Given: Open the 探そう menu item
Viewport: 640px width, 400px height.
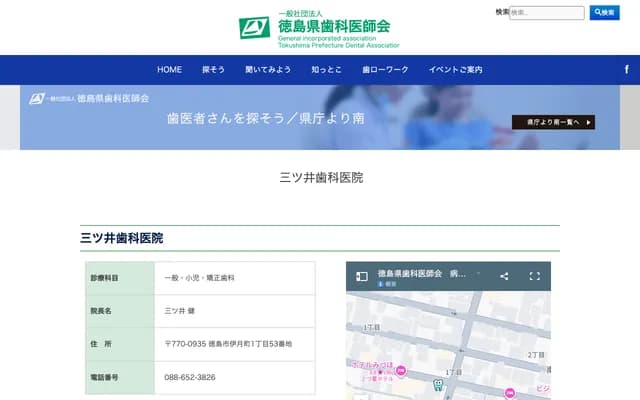Looking at the screenshot, I should click(x=213, y=70).
